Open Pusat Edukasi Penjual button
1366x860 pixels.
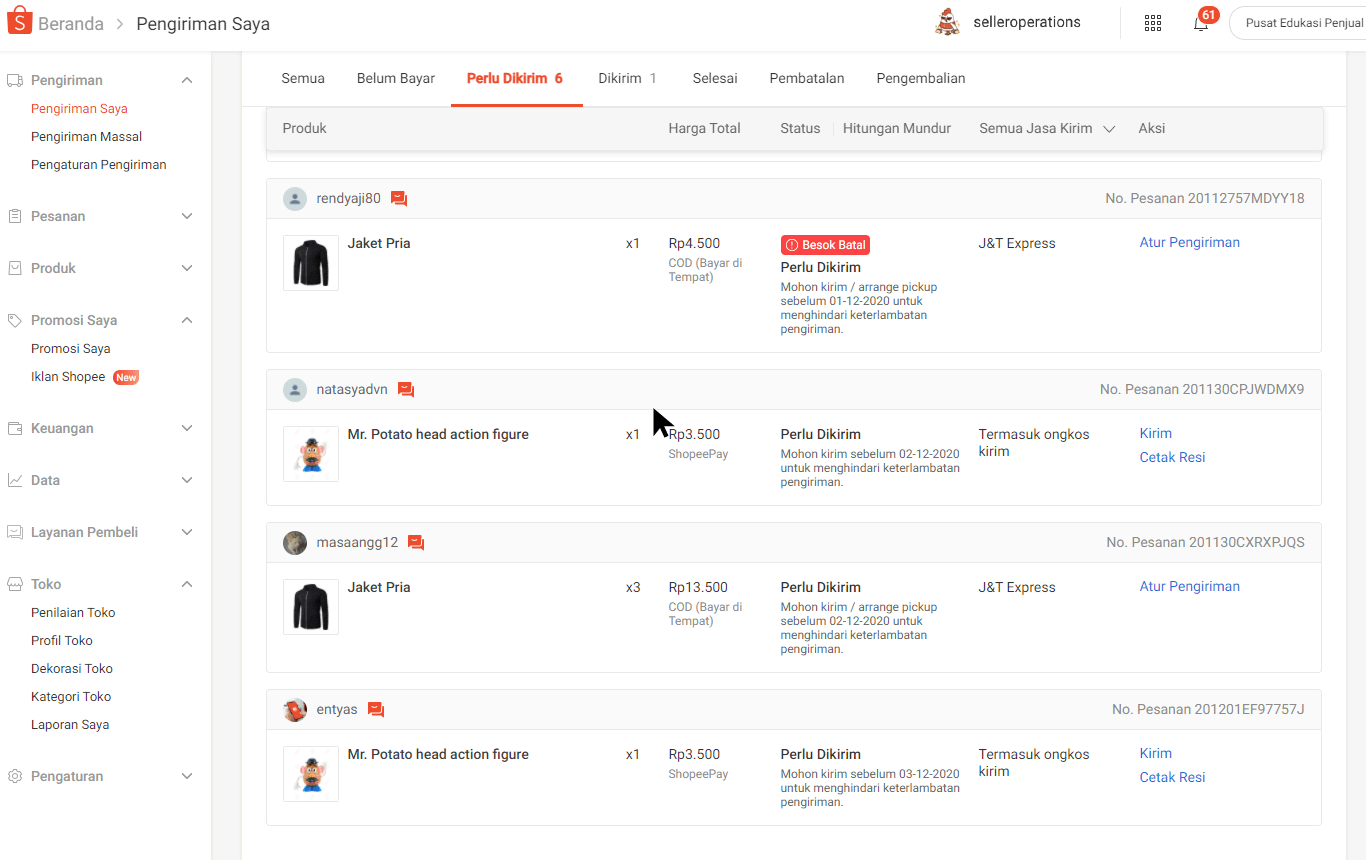point(1300,23)
